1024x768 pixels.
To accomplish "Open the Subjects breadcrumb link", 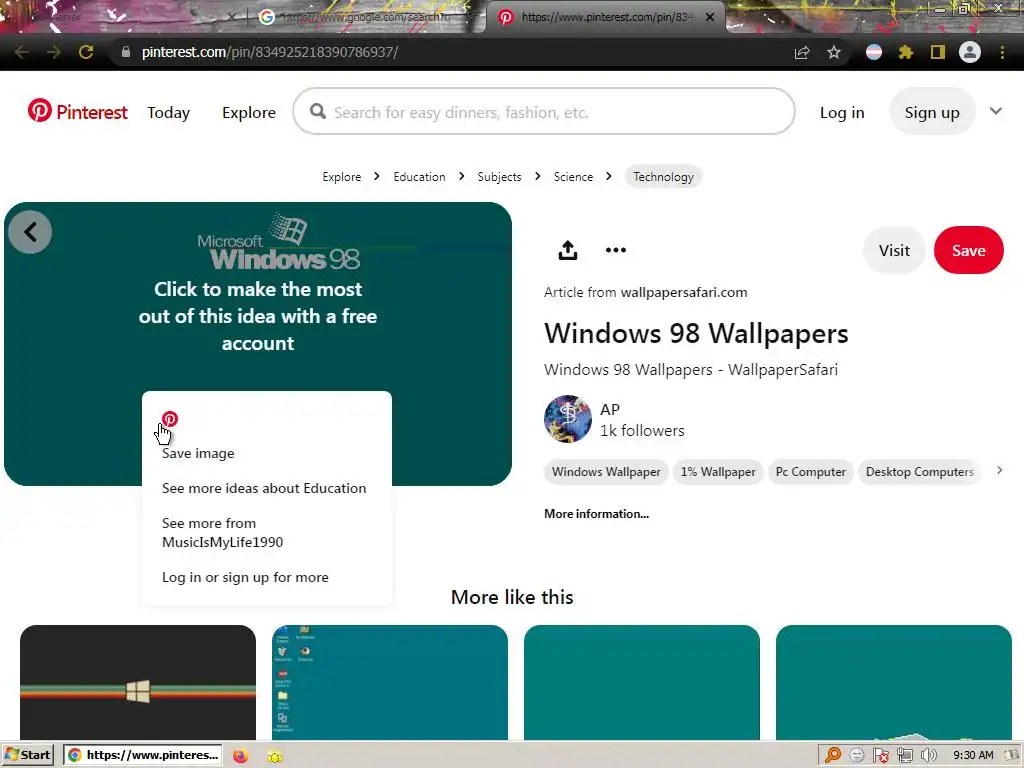I will coord(499,177).
